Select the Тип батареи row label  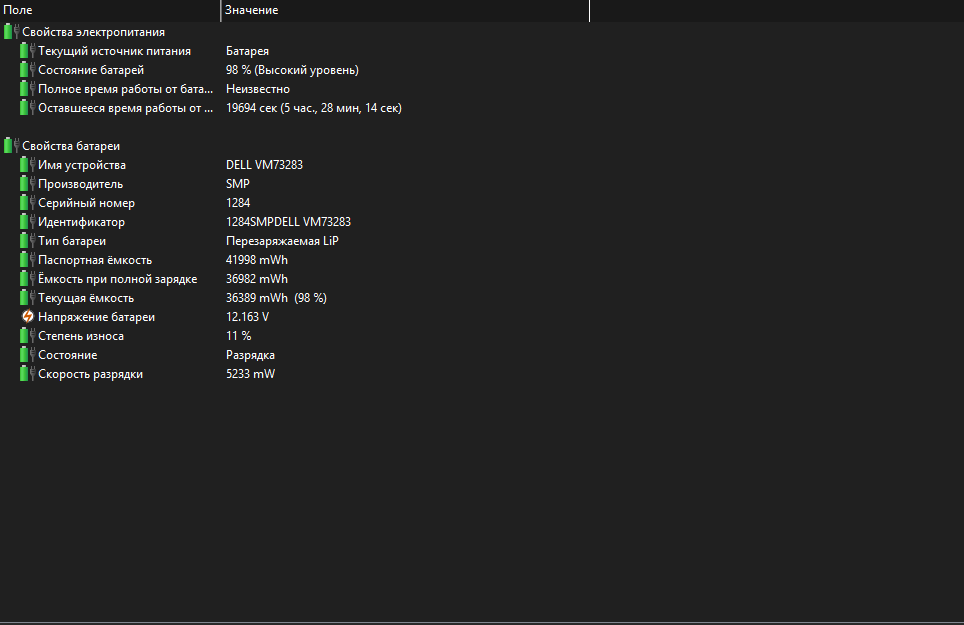pos(72,241)
